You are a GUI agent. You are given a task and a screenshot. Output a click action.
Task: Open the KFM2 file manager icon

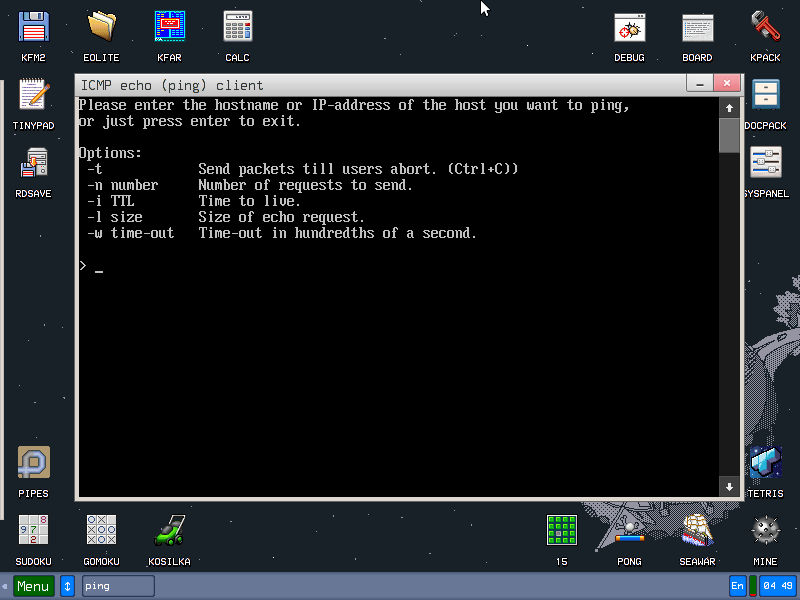[34, 27]
